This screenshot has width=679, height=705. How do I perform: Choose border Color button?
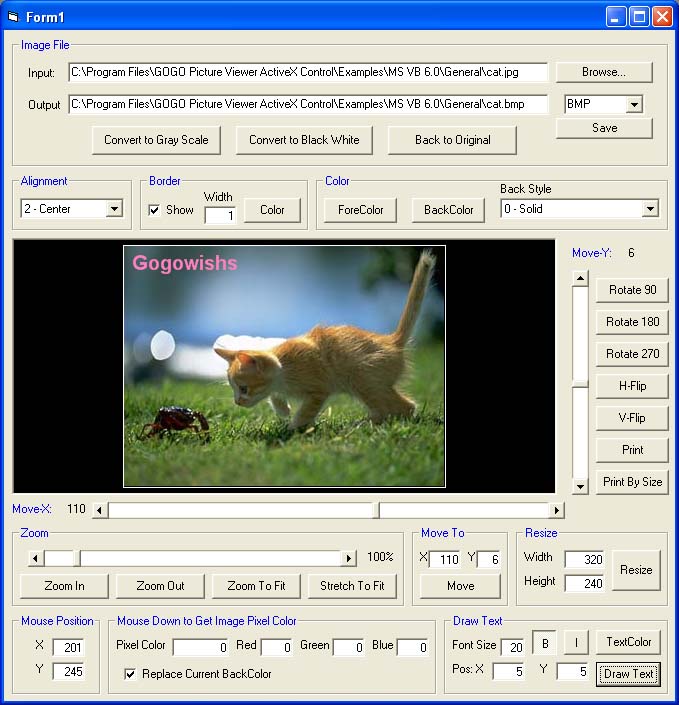272,210
